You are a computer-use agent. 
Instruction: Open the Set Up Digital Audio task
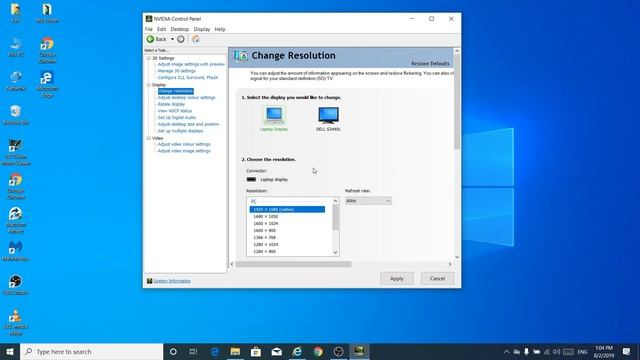[177, 118]
